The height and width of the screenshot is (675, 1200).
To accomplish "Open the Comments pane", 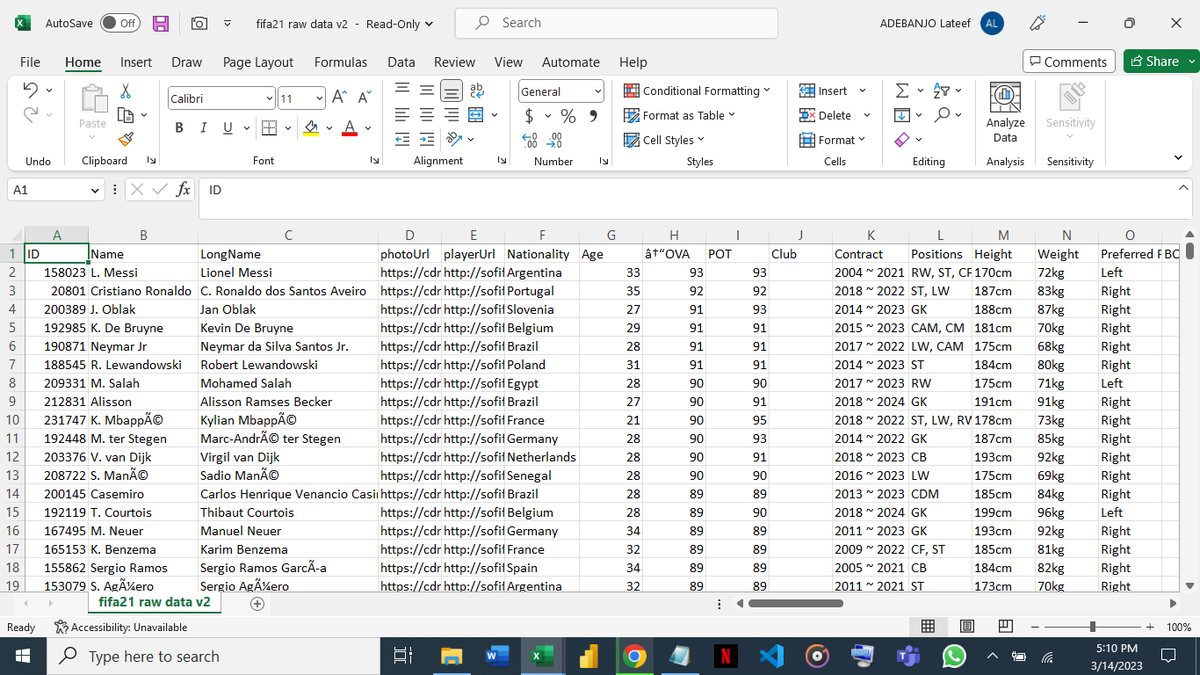I will [x=1068, y=61].
